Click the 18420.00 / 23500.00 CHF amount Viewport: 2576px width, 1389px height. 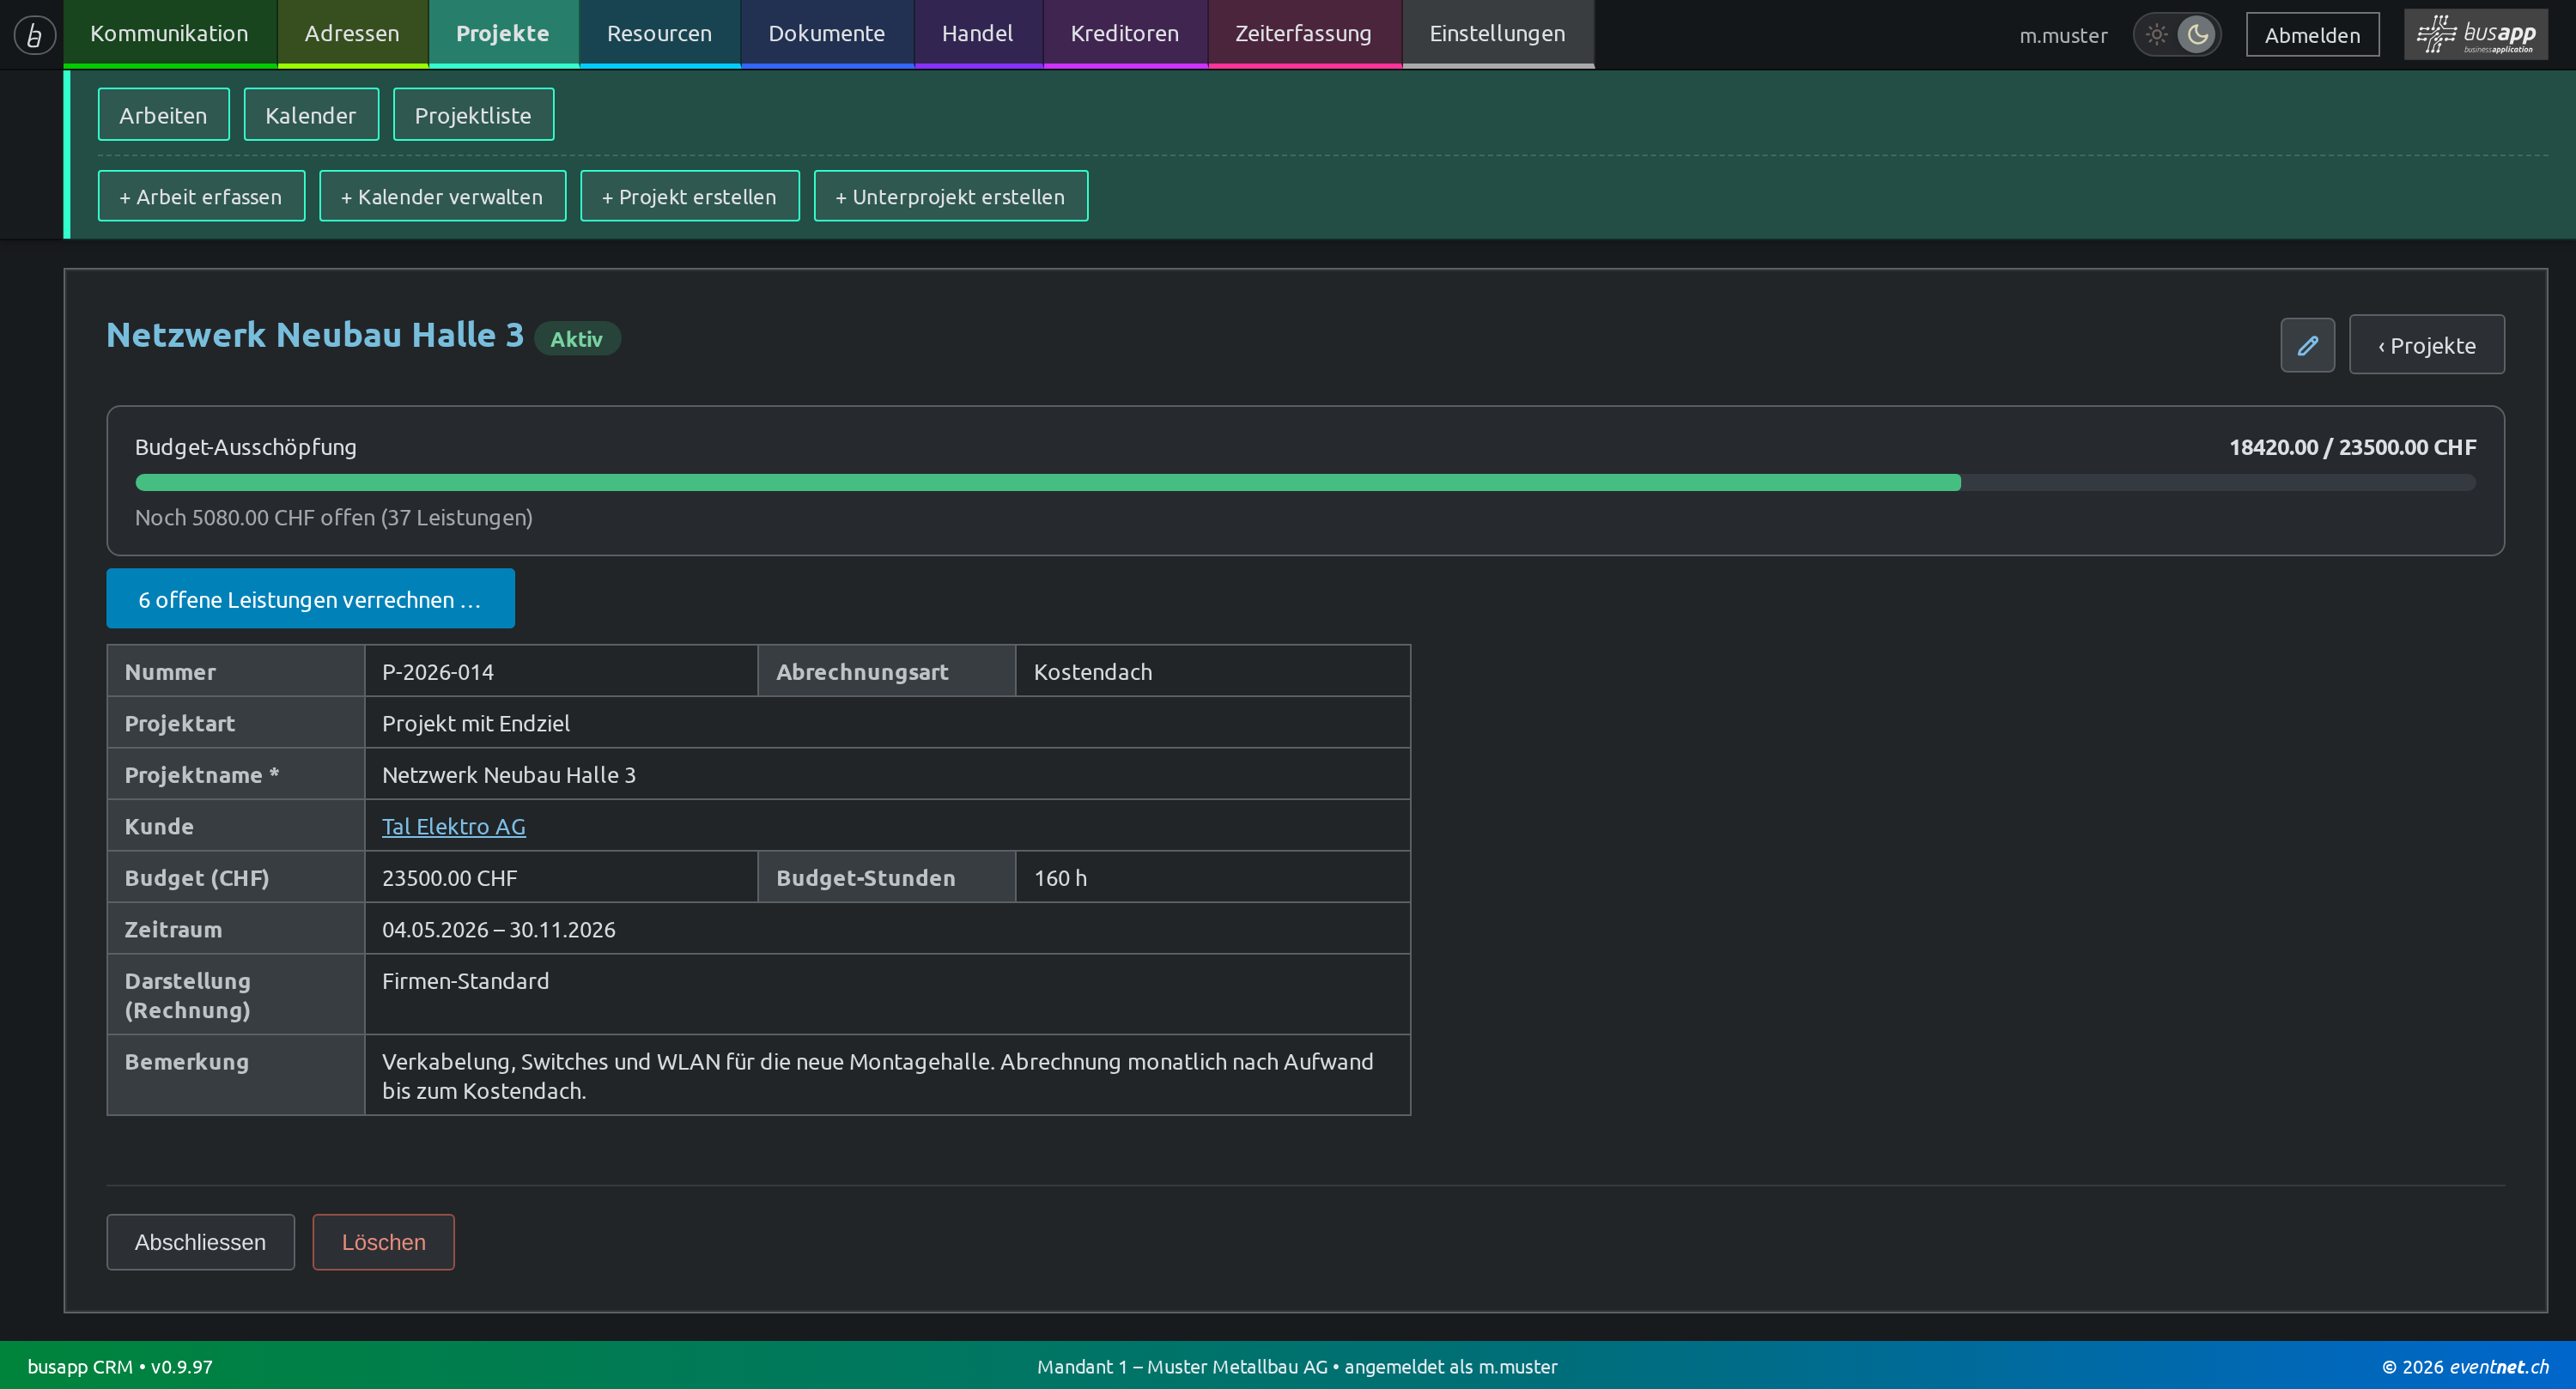point(2352,447)
